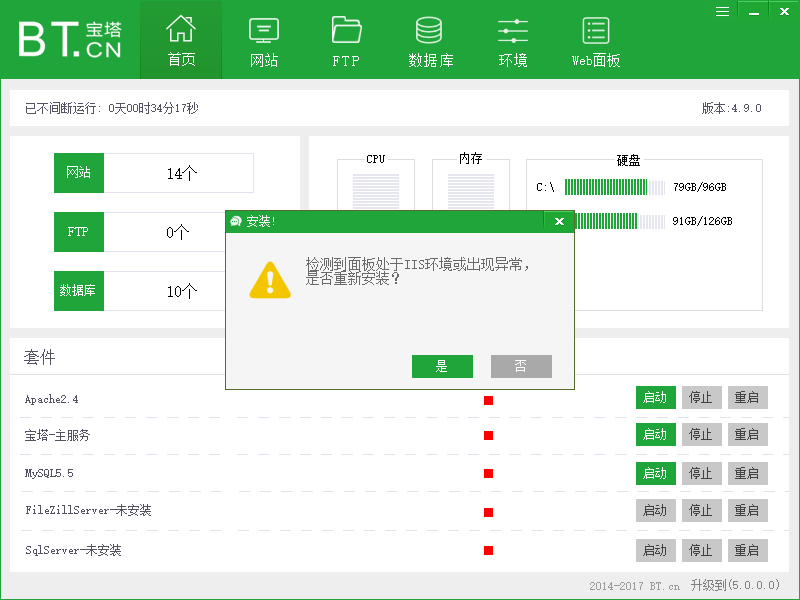Start FileZillServer with 启动 button
The height and width of the screenshot is (600, 800).
[x=656, y=510]
